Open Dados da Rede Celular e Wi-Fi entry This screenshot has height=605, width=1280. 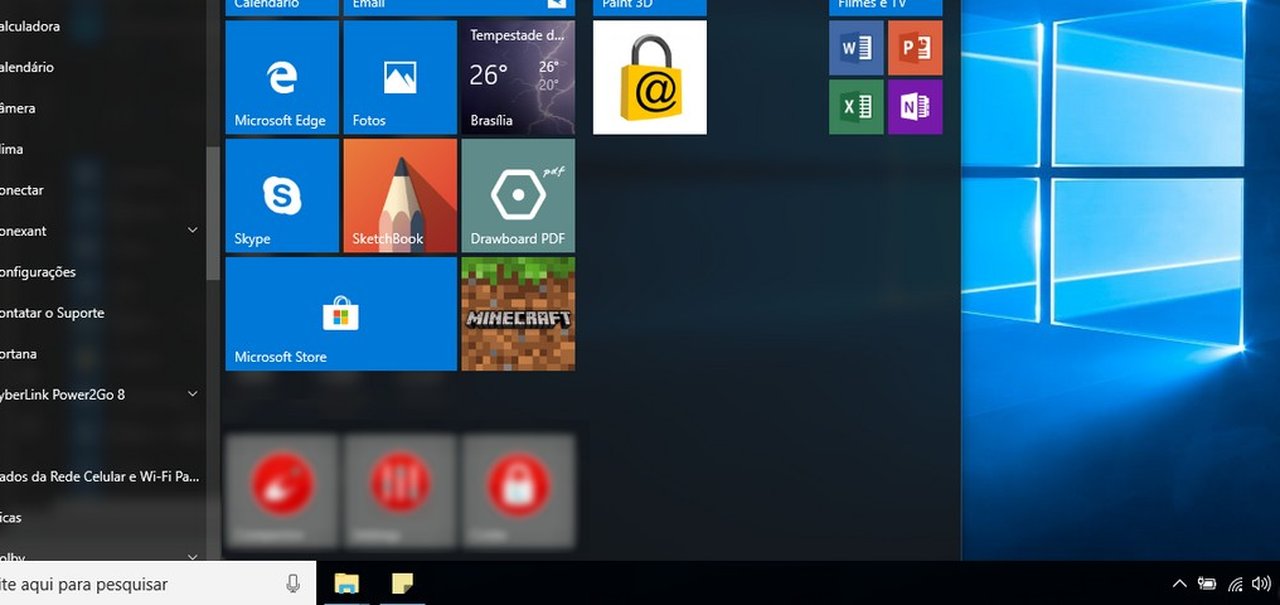(100, 477)
